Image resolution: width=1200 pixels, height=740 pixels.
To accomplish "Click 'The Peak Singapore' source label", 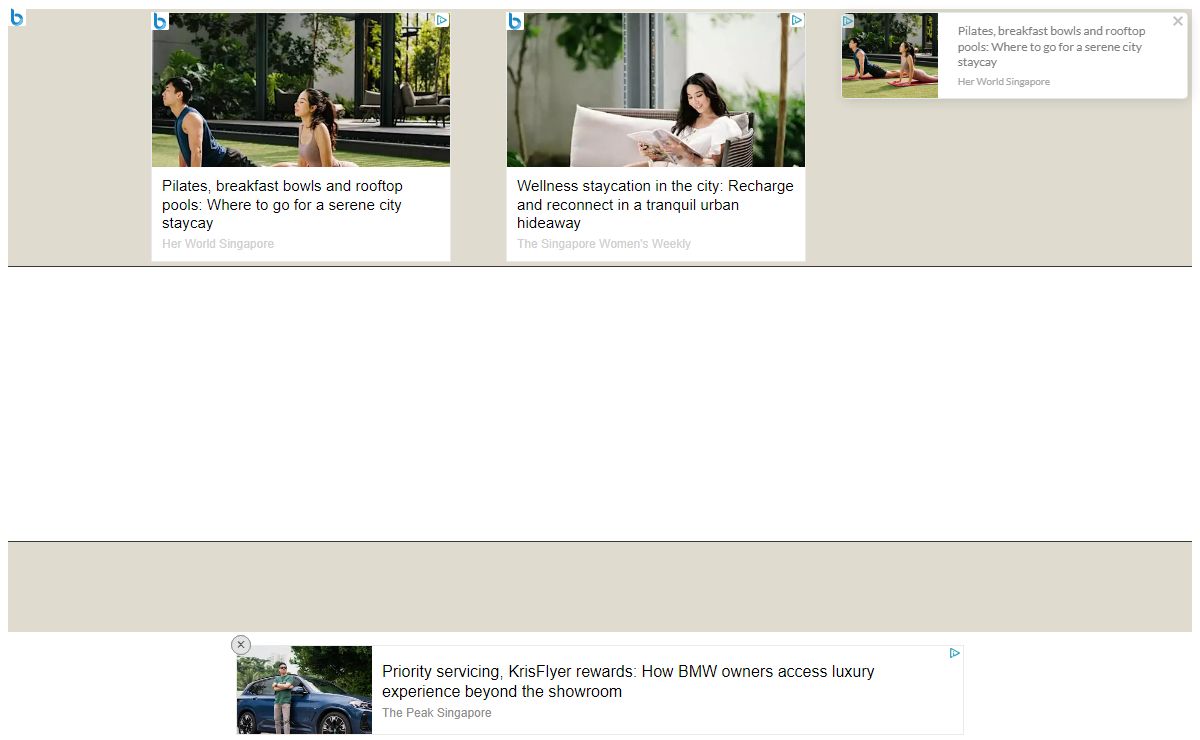I will coord(437,713).
